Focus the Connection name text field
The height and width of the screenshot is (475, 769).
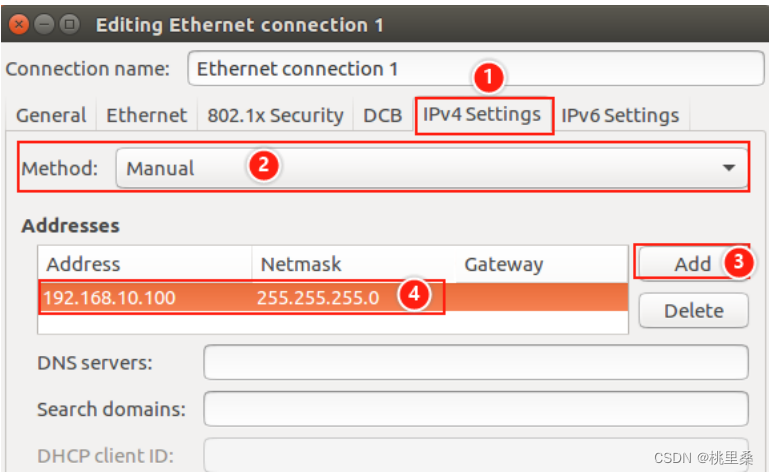[x=475, y=69]
